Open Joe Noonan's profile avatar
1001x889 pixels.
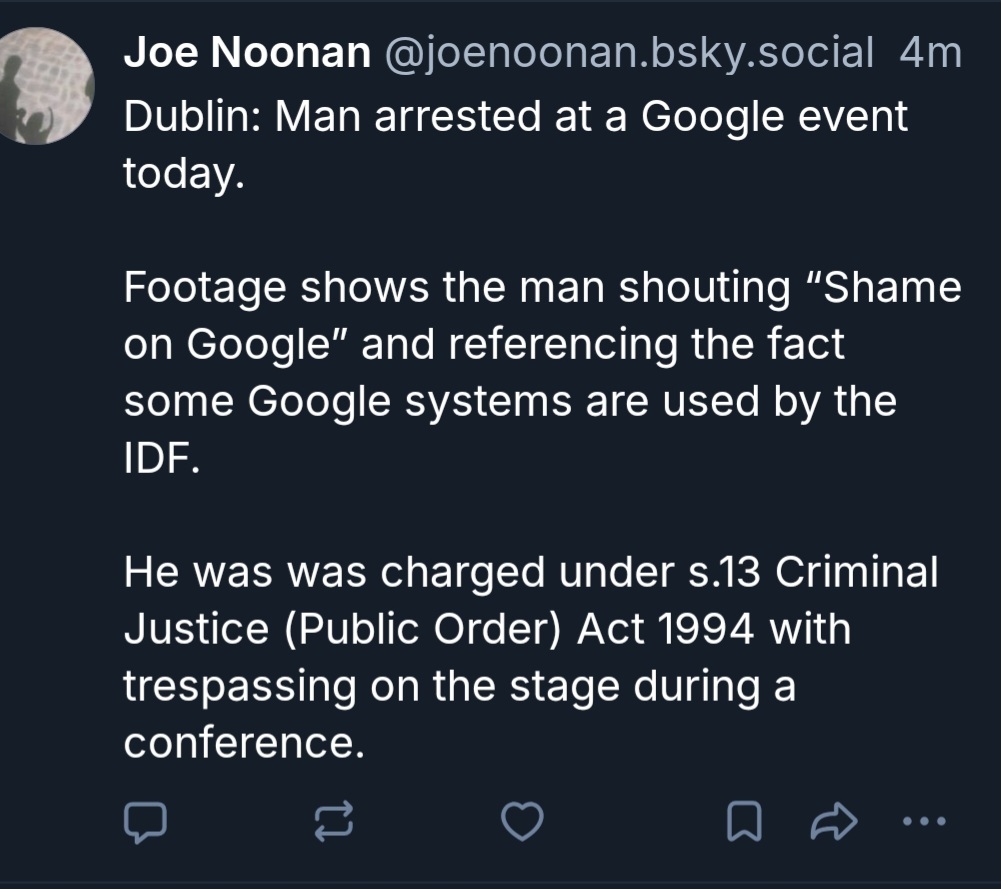(x=45, y=85)
